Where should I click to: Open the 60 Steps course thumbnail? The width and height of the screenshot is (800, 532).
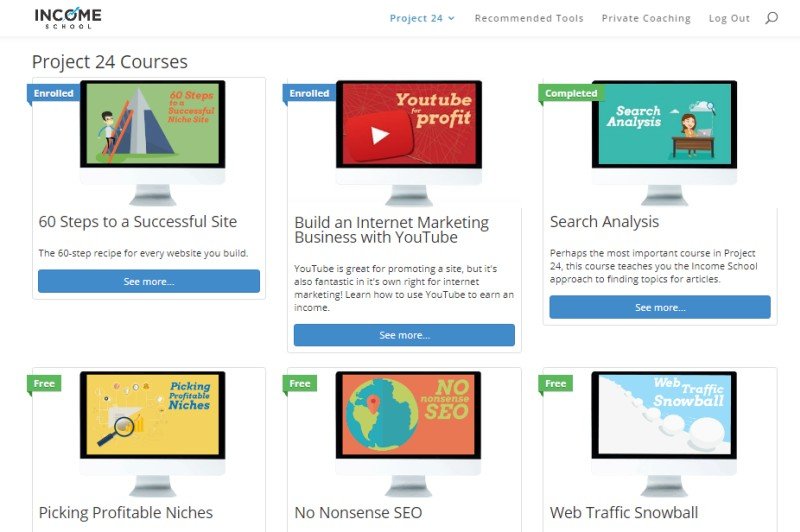[153, 124]
